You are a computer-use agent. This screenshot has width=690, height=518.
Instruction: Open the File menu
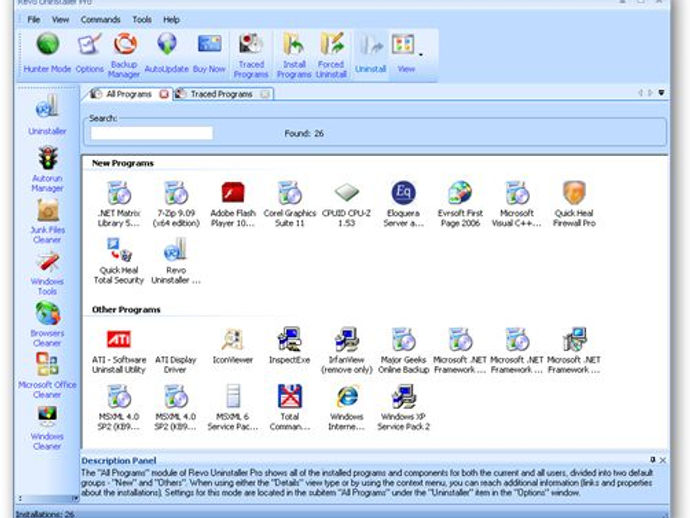pyautogui.click(x=33, y=19)
